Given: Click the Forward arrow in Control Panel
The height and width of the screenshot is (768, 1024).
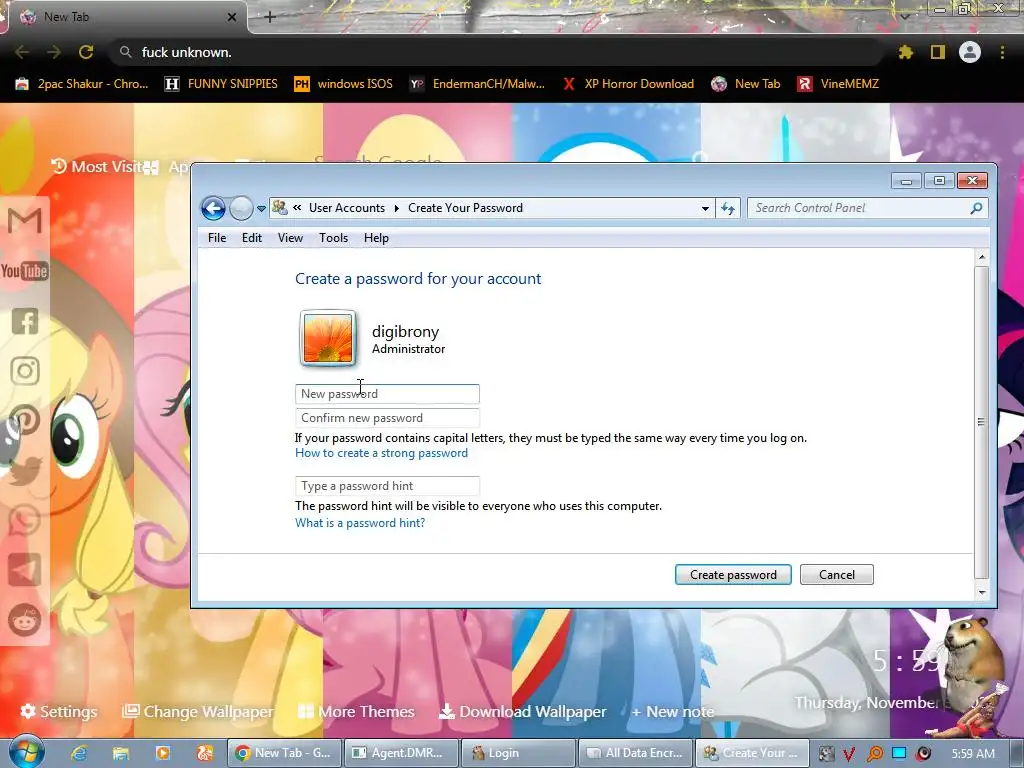Looking at the screenshot, I should pos(241,208).
